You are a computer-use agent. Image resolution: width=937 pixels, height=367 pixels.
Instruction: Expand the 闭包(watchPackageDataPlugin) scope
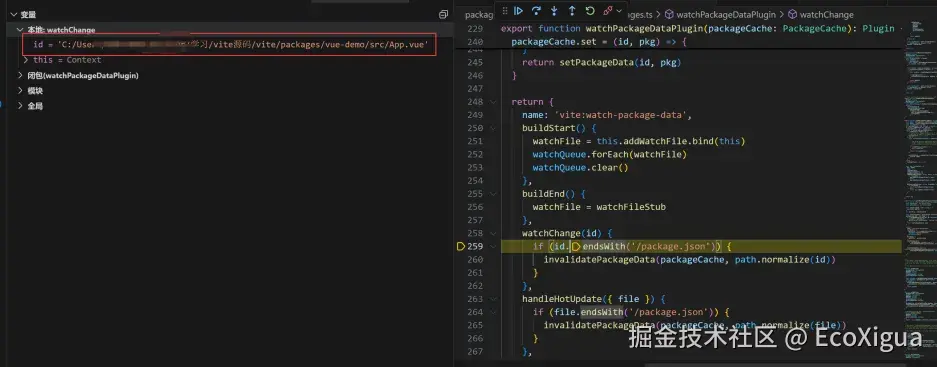click(20, 75)
